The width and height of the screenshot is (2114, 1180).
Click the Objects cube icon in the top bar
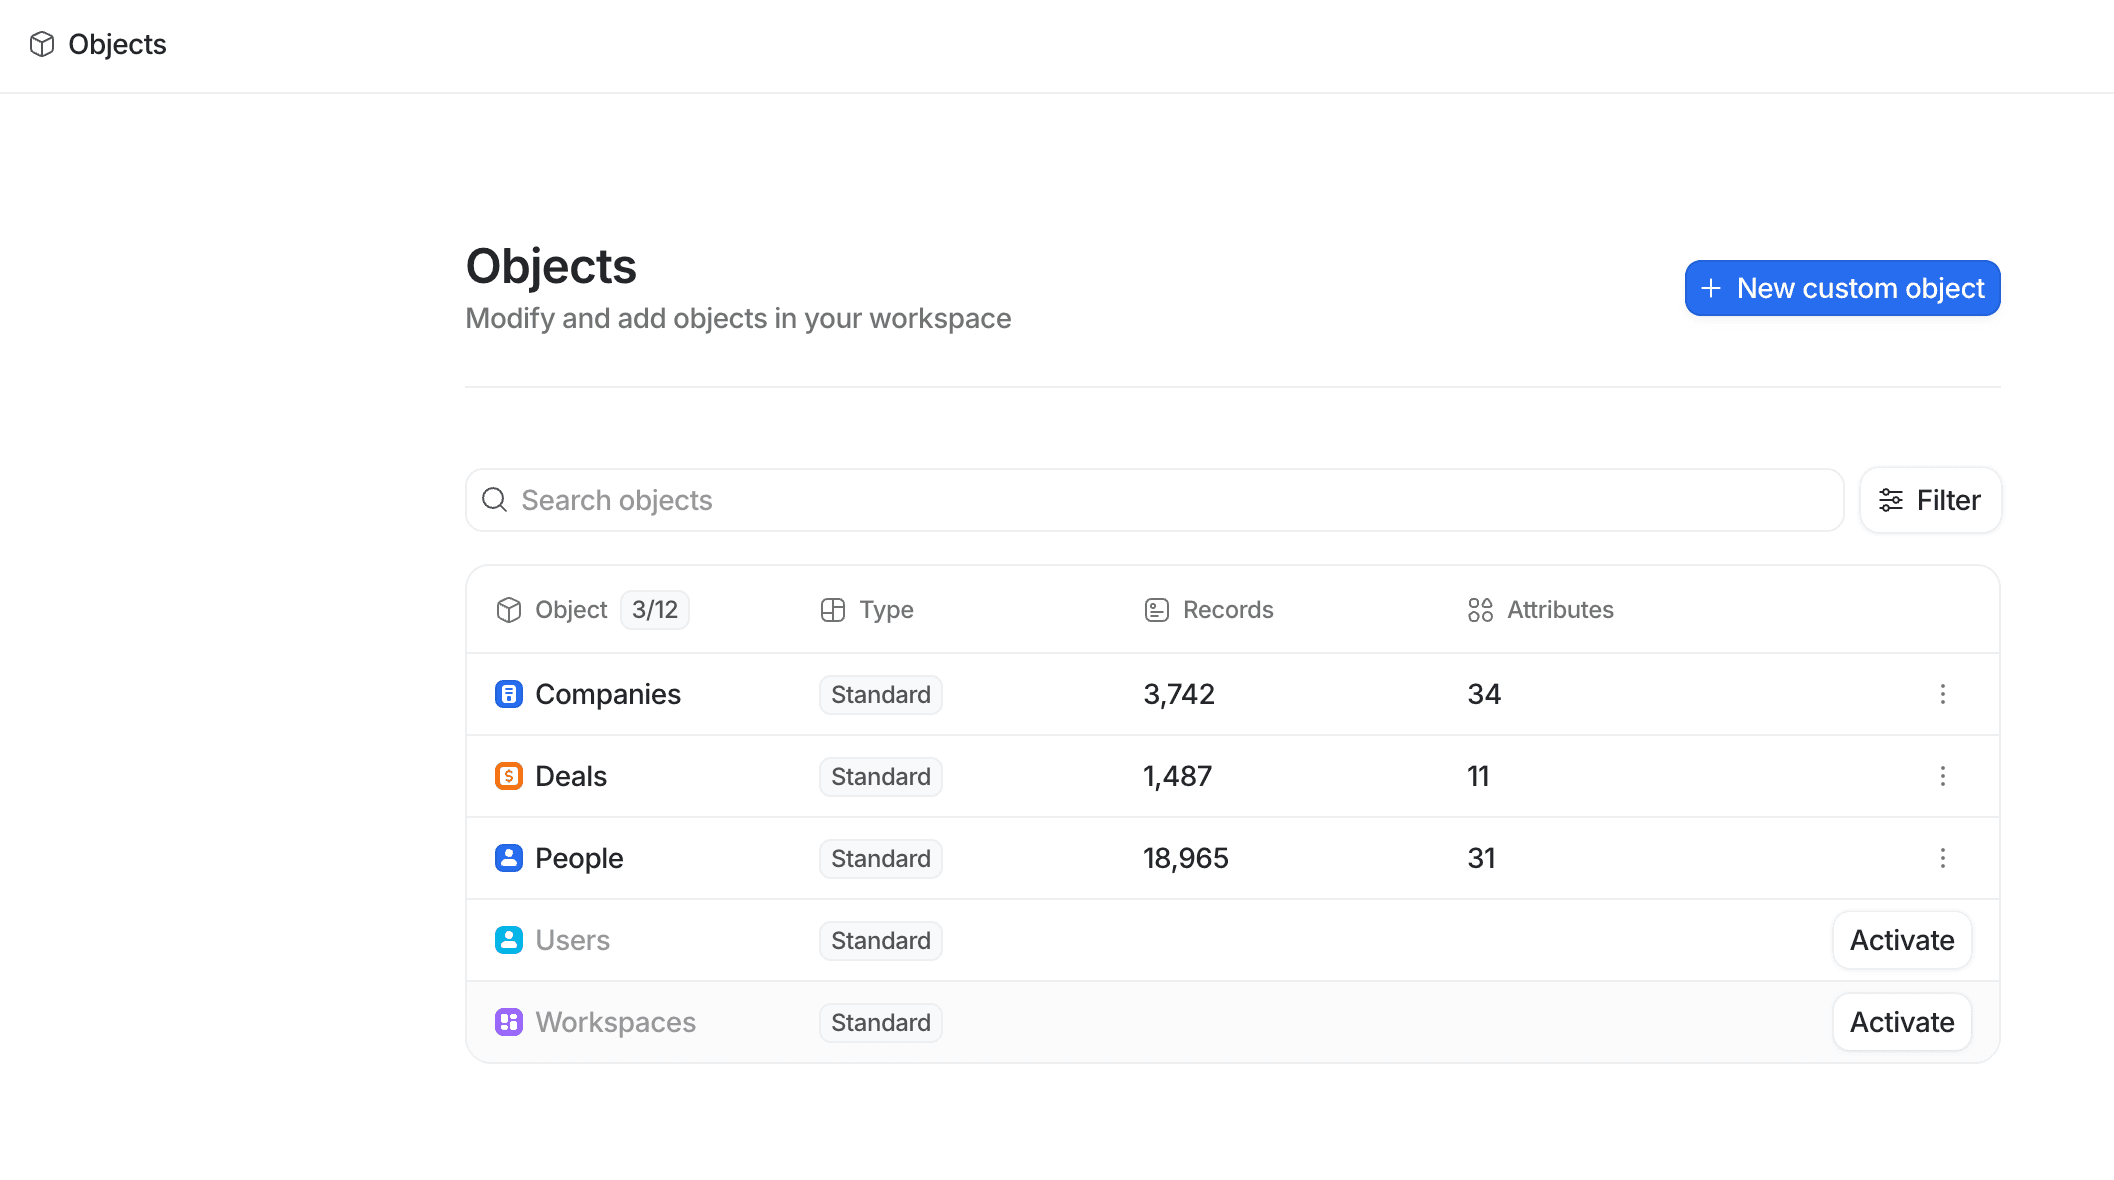point(43,44)
